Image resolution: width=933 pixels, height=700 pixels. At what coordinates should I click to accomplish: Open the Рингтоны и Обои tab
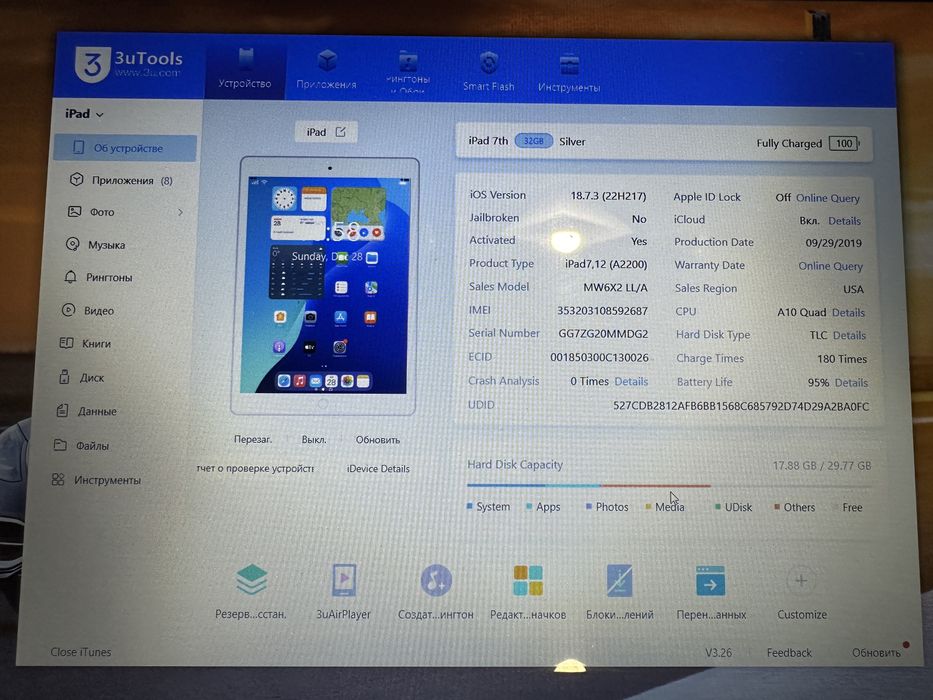pyautogui.click(x=408, y=71)
